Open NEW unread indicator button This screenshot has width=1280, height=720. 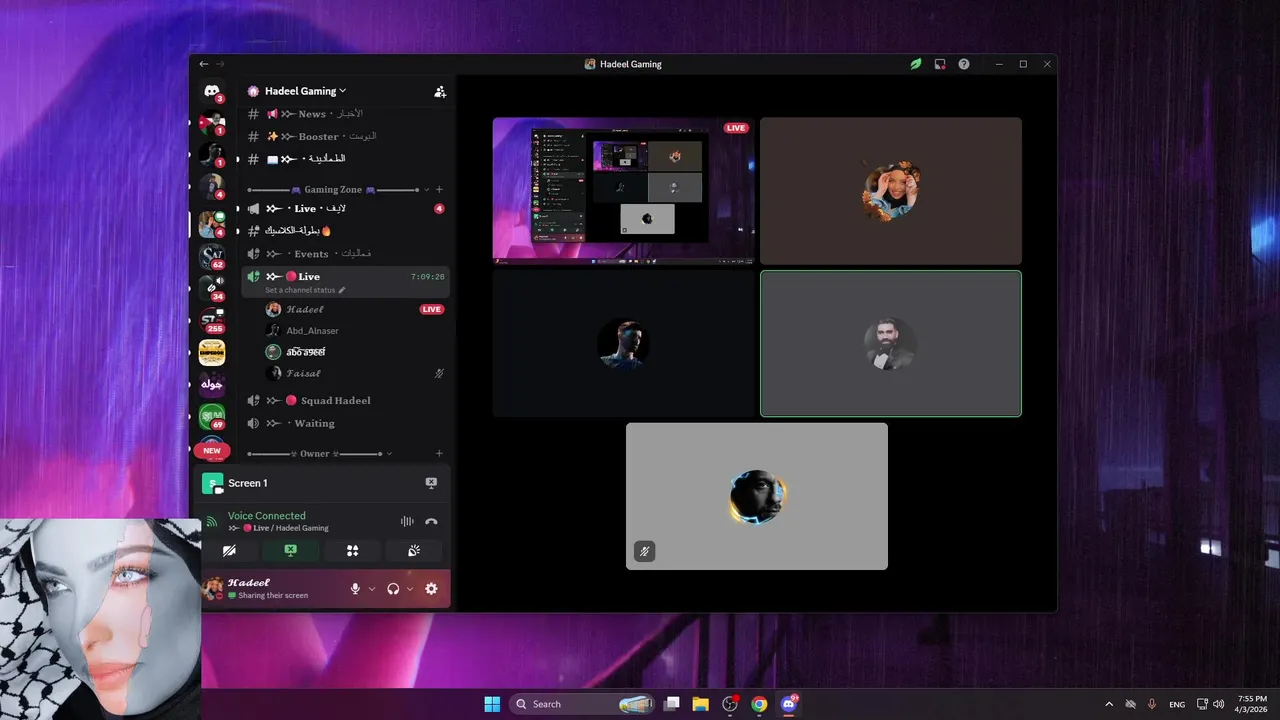(212, 451)
